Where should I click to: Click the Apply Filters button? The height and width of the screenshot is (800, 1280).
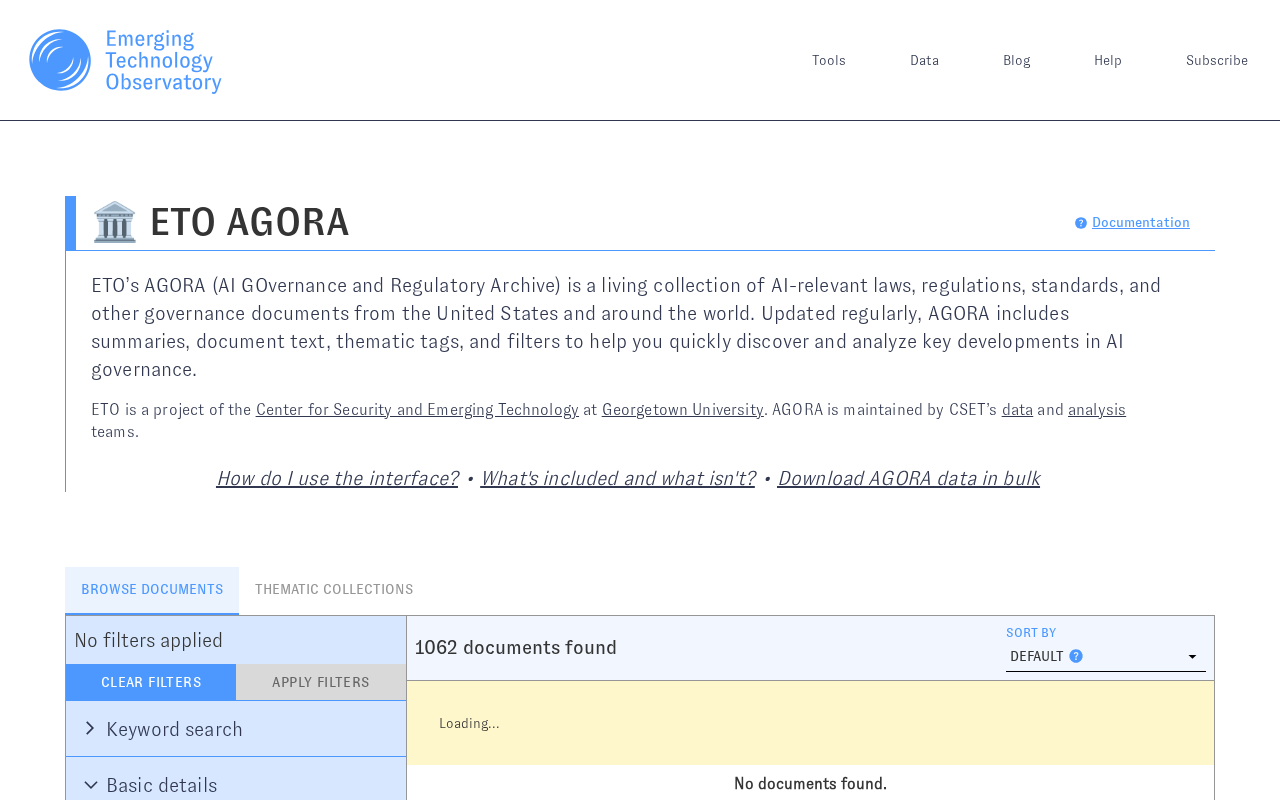point(321,682)
